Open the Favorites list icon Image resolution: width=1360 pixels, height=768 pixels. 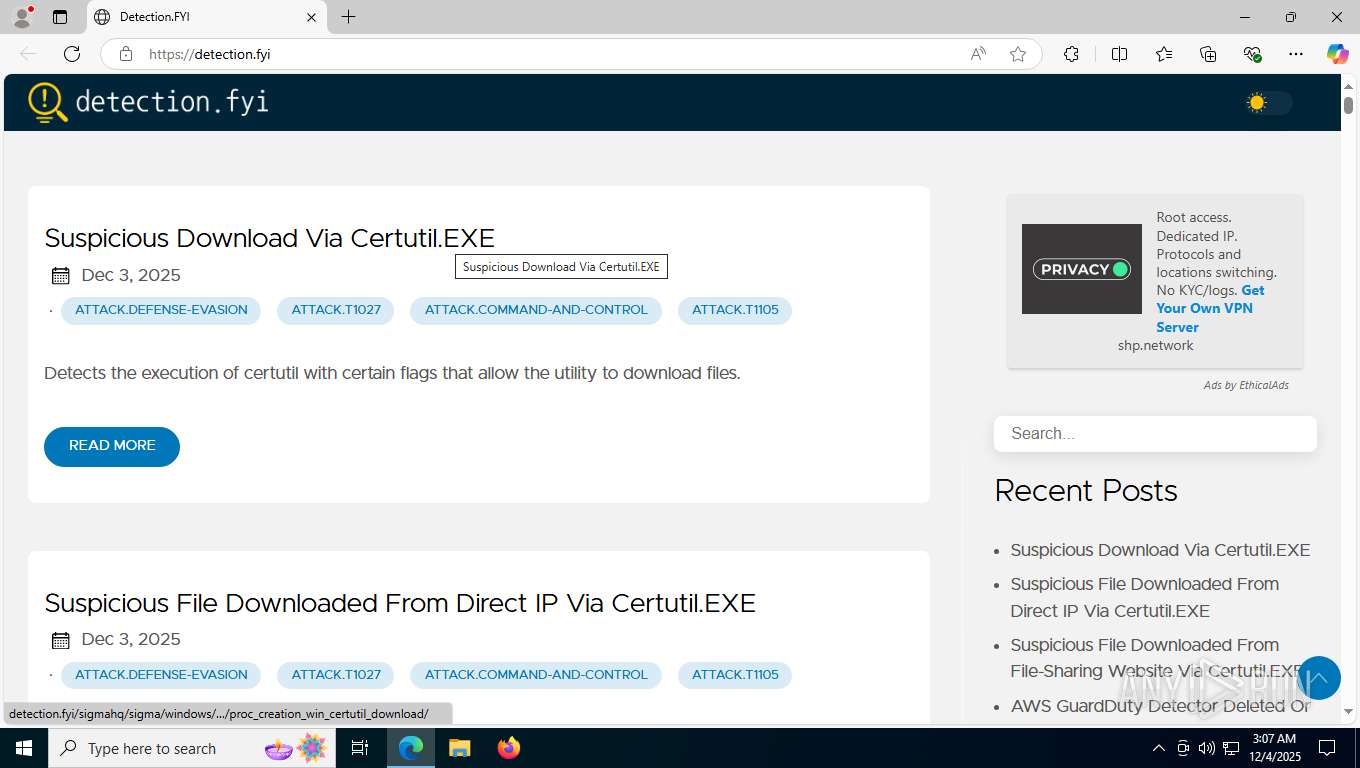pyautogui.click(x=1164, y=54)
